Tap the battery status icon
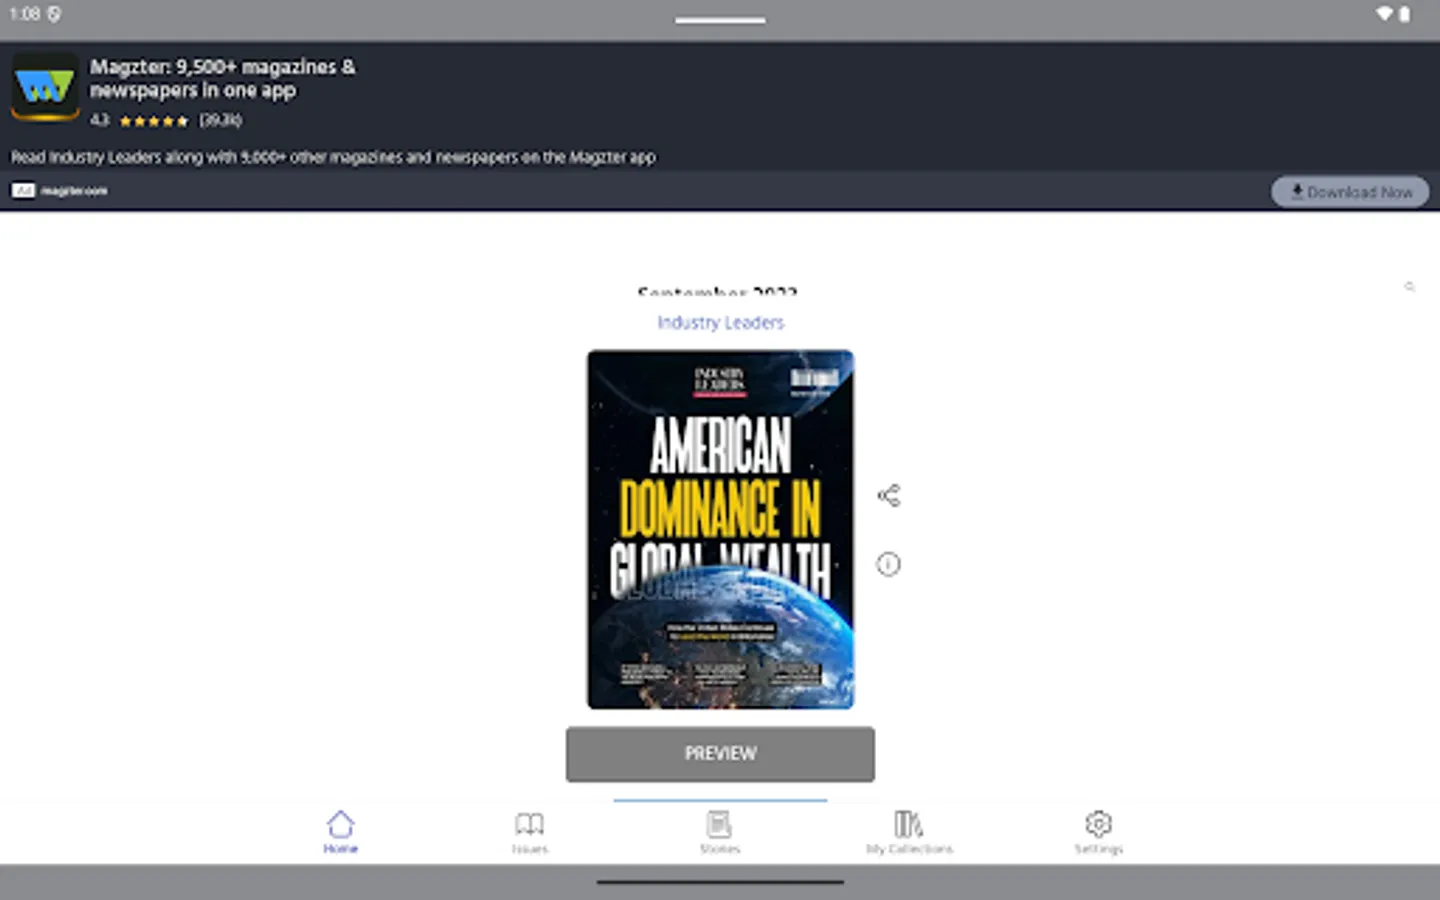 [x=1404, y=14]
